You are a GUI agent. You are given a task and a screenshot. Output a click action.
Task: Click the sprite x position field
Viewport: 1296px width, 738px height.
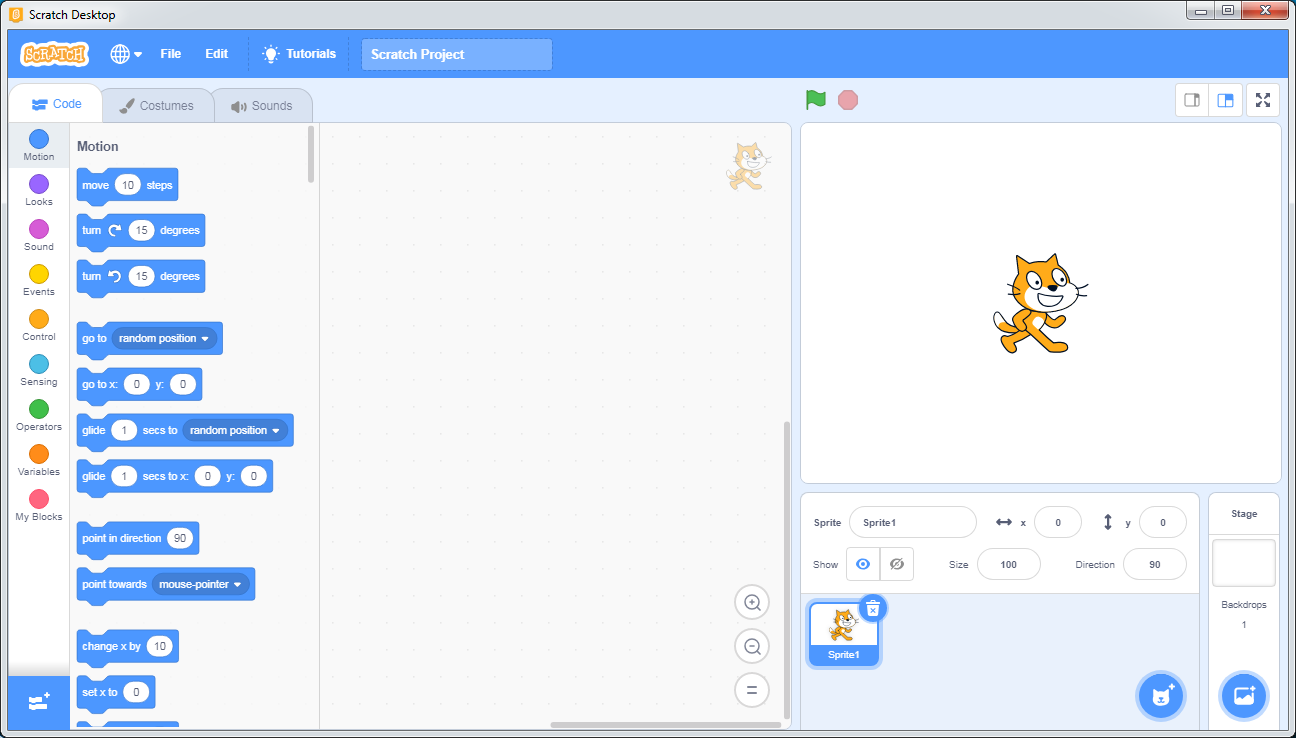[x=1058, y=522]
